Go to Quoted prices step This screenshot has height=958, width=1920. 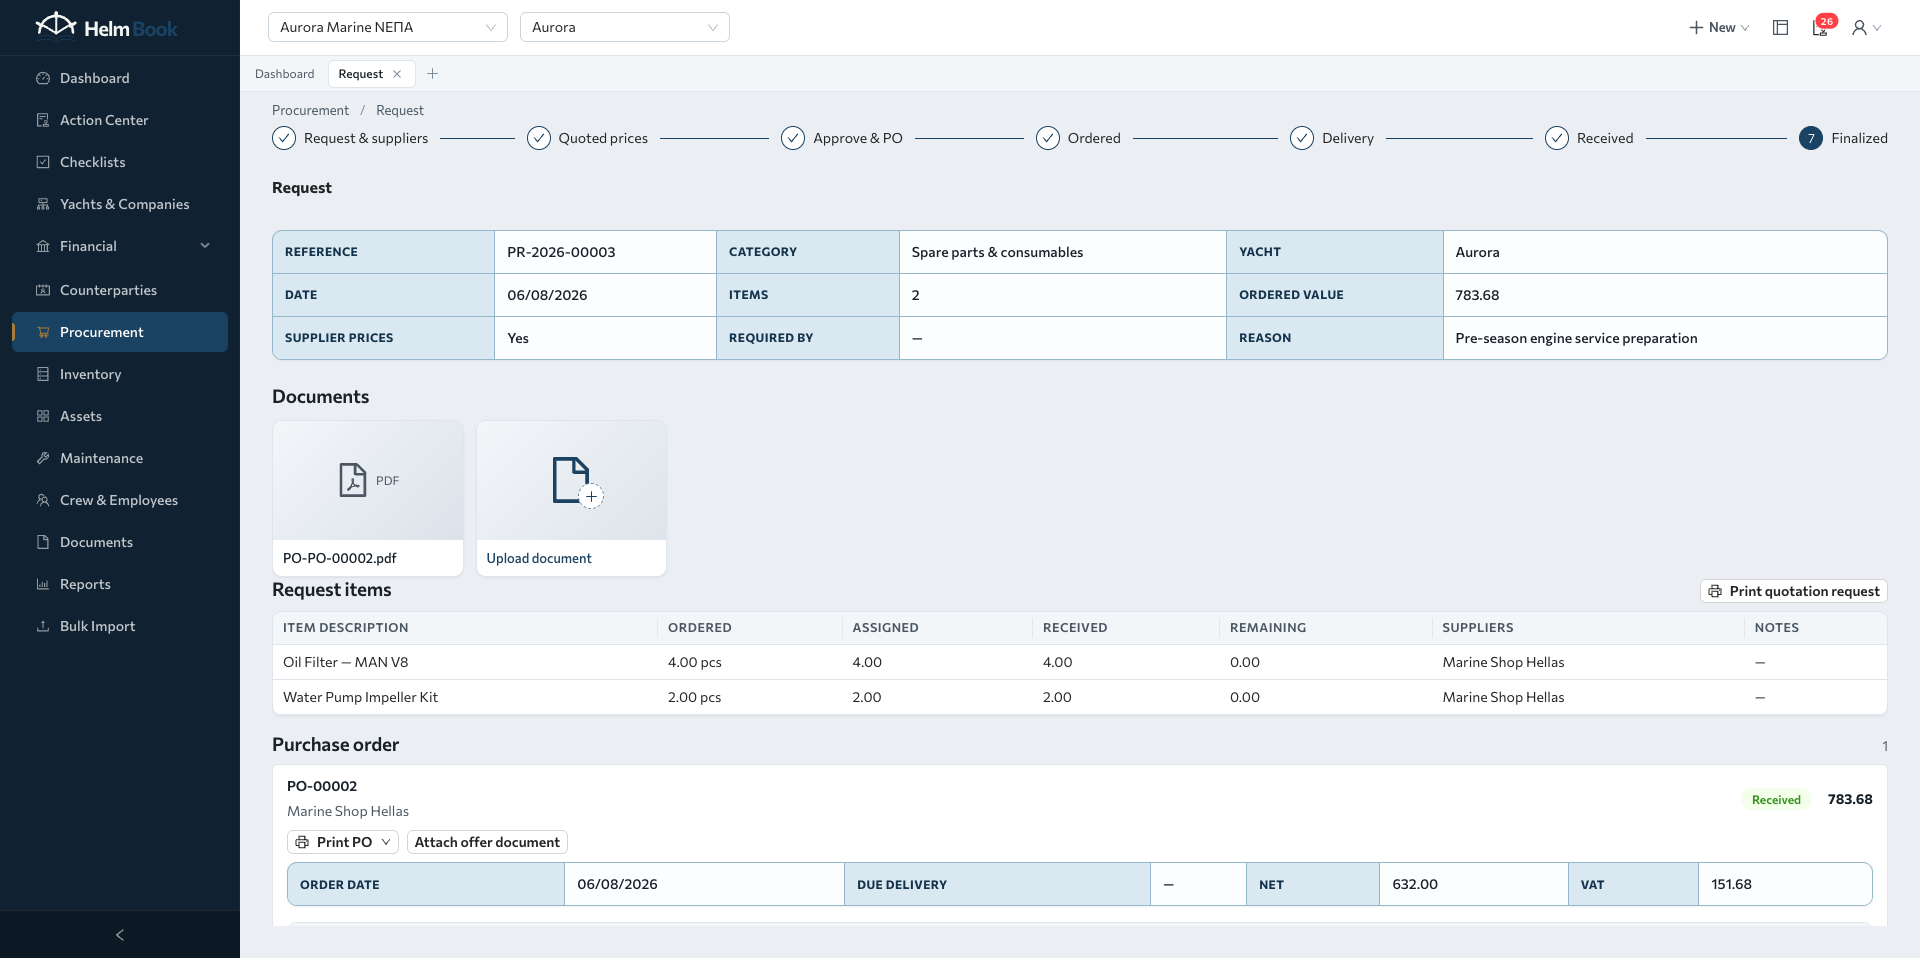point(587,138)
